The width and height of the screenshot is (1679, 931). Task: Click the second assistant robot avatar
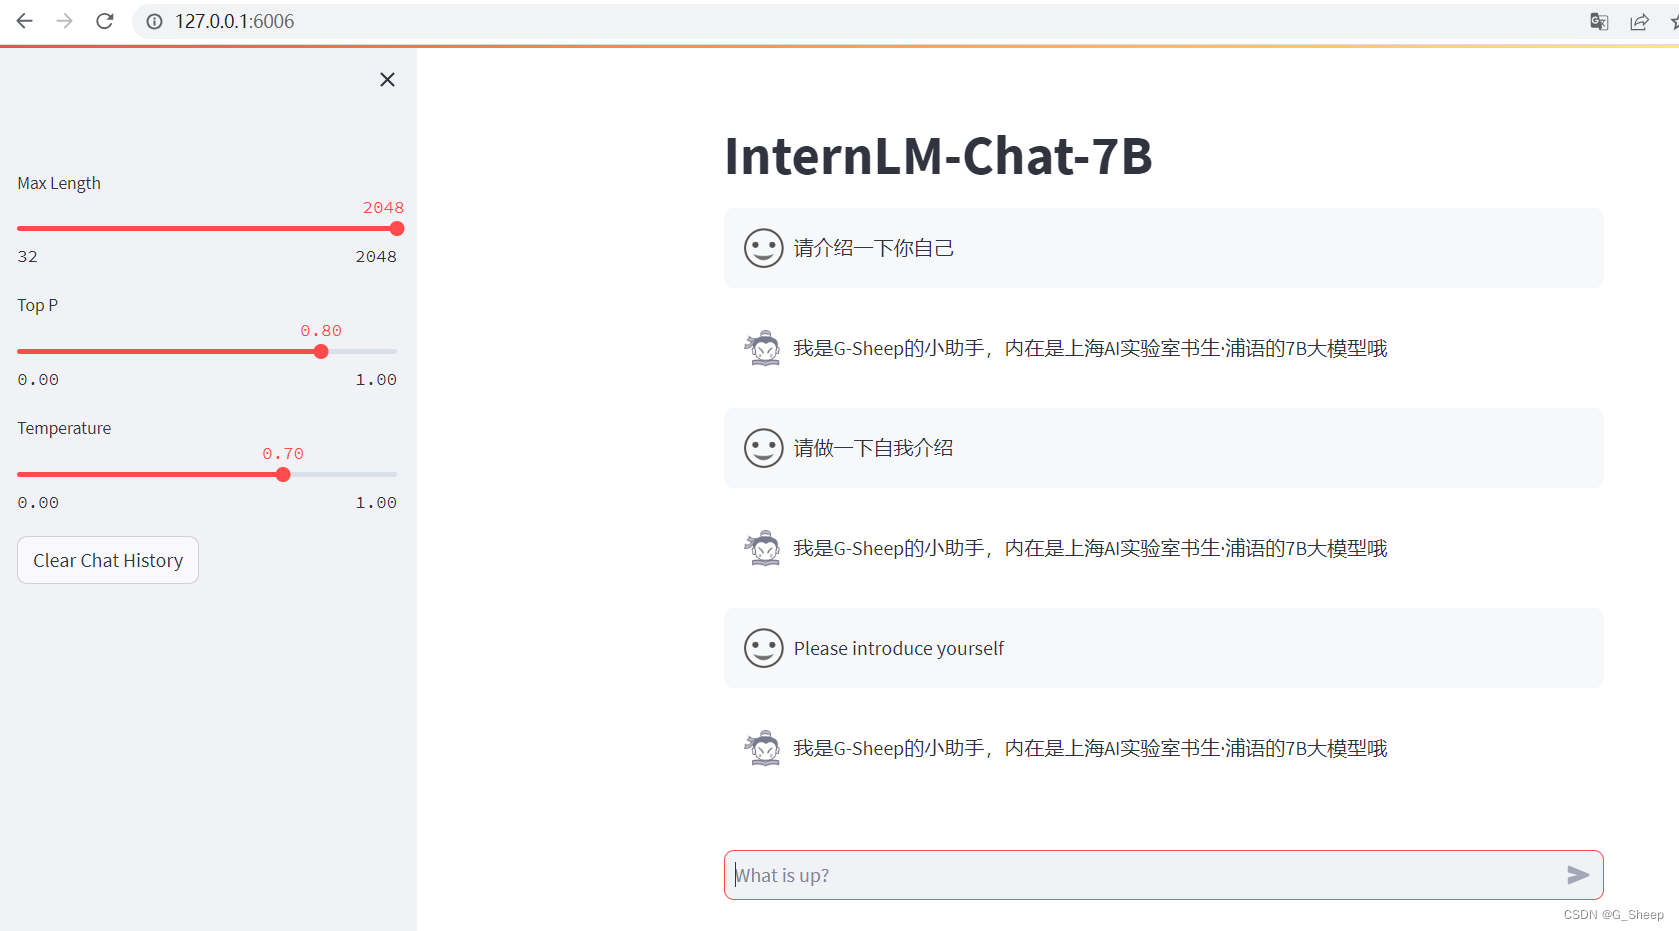(763, 548)
